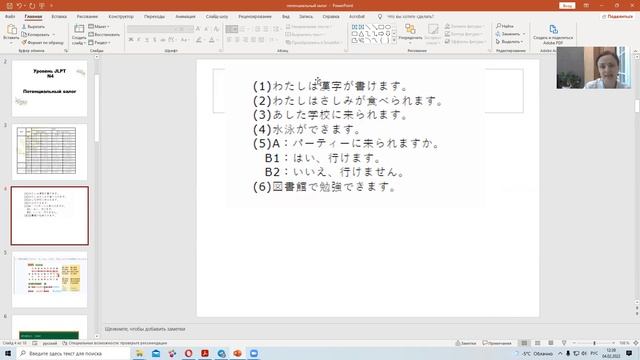
Task: Create a new slide
Action: (x=79, y=34)
